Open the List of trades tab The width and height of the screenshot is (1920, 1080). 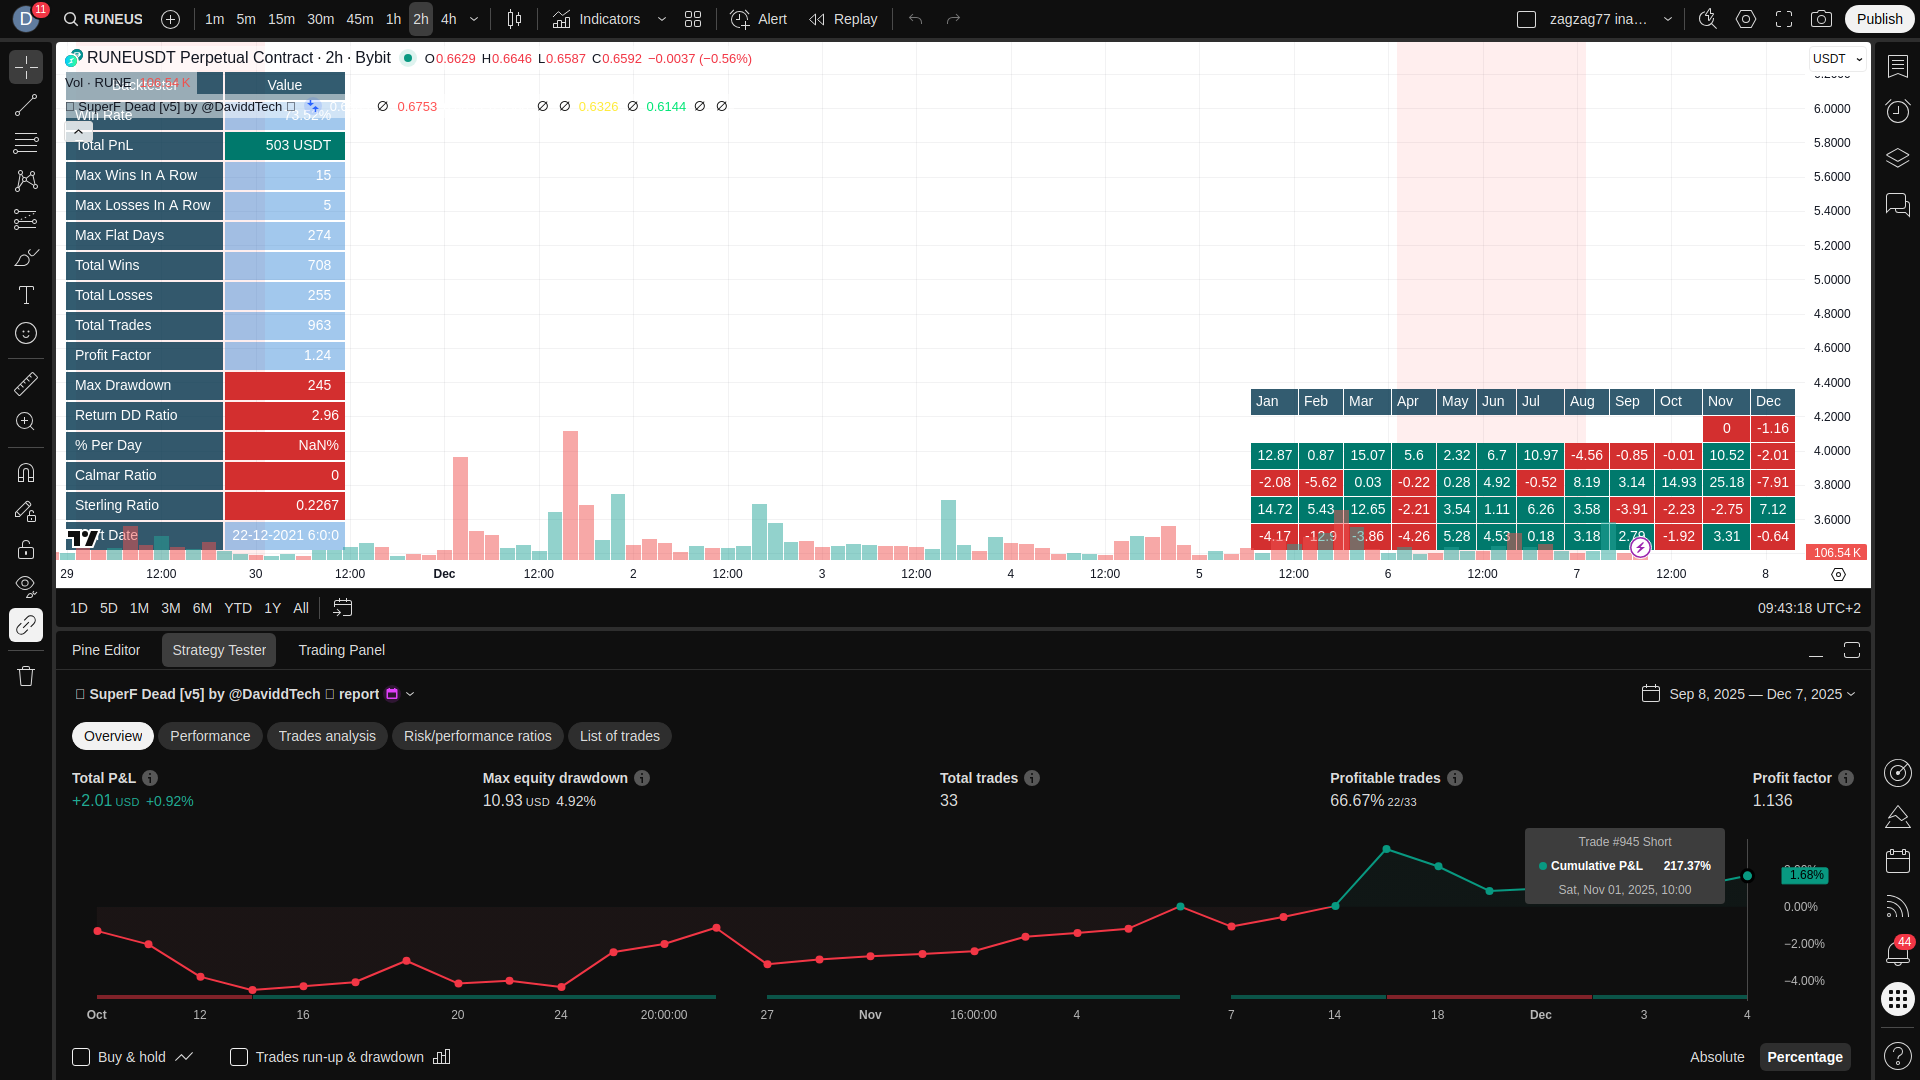coord(619,736)
